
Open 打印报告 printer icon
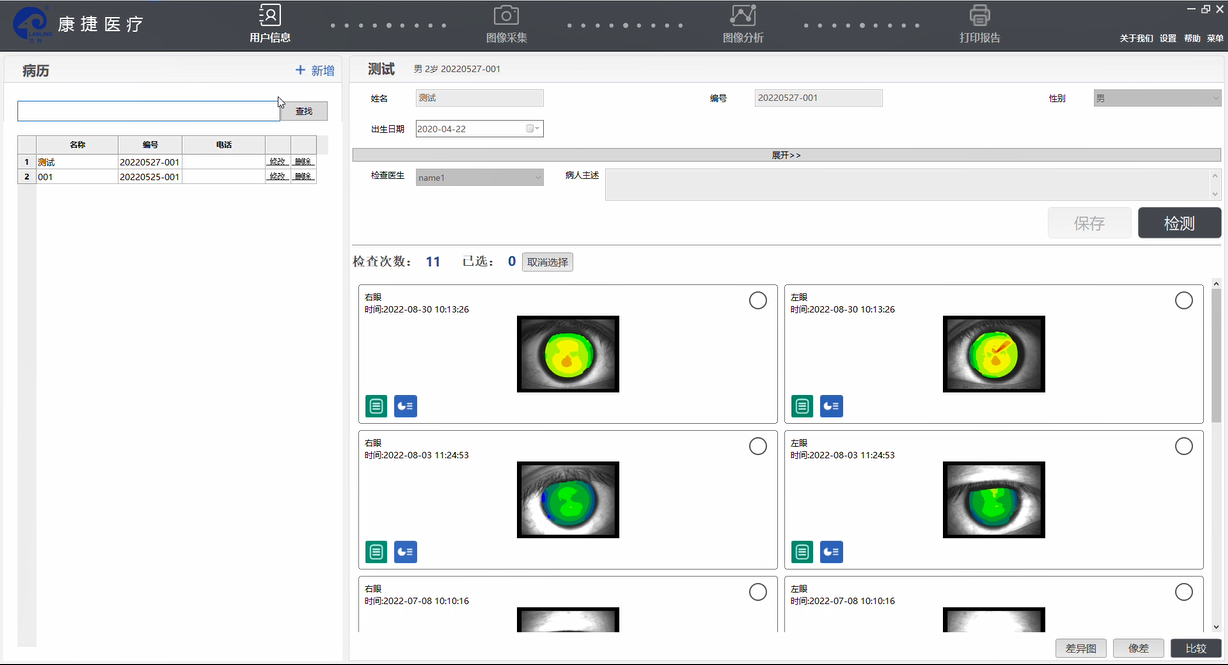pos(979,16)
